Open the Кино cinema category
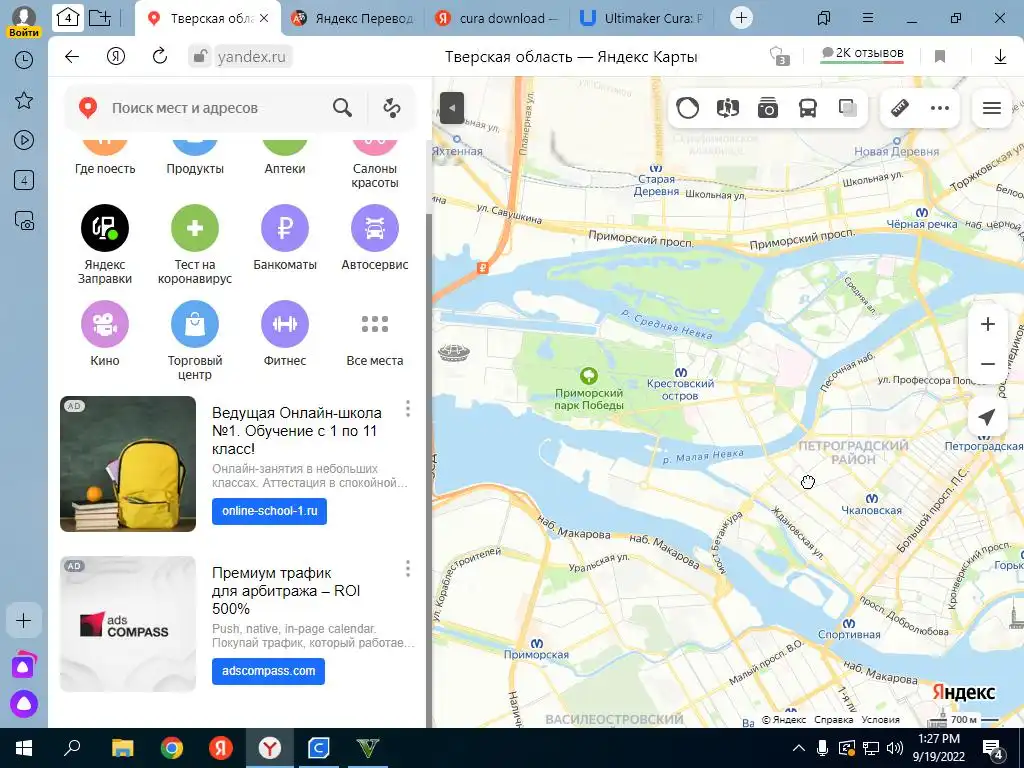 (x=104, y=324)
